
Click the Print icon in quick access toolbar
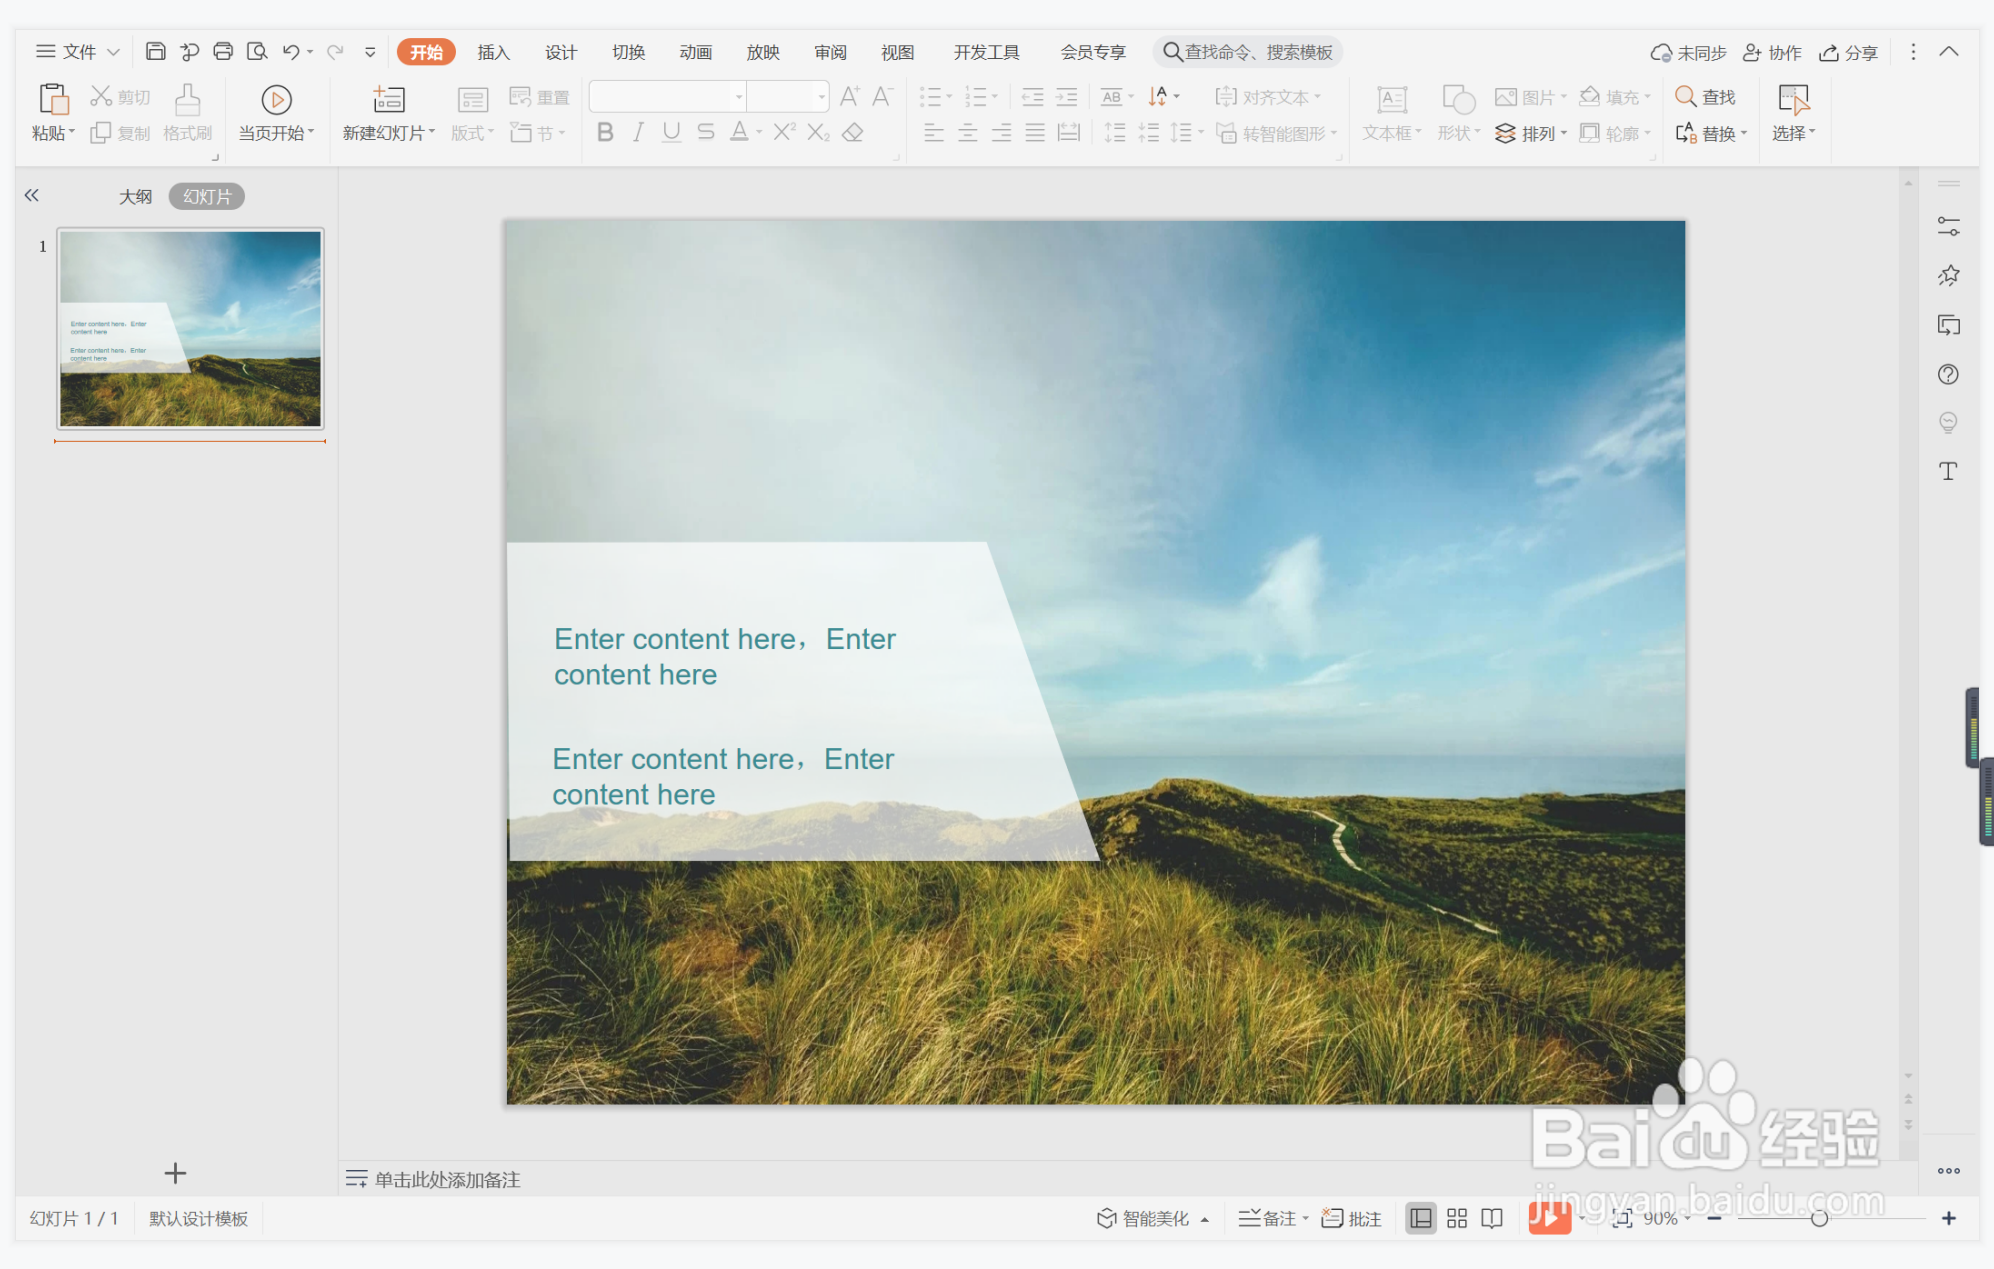(x=223, y=51)
